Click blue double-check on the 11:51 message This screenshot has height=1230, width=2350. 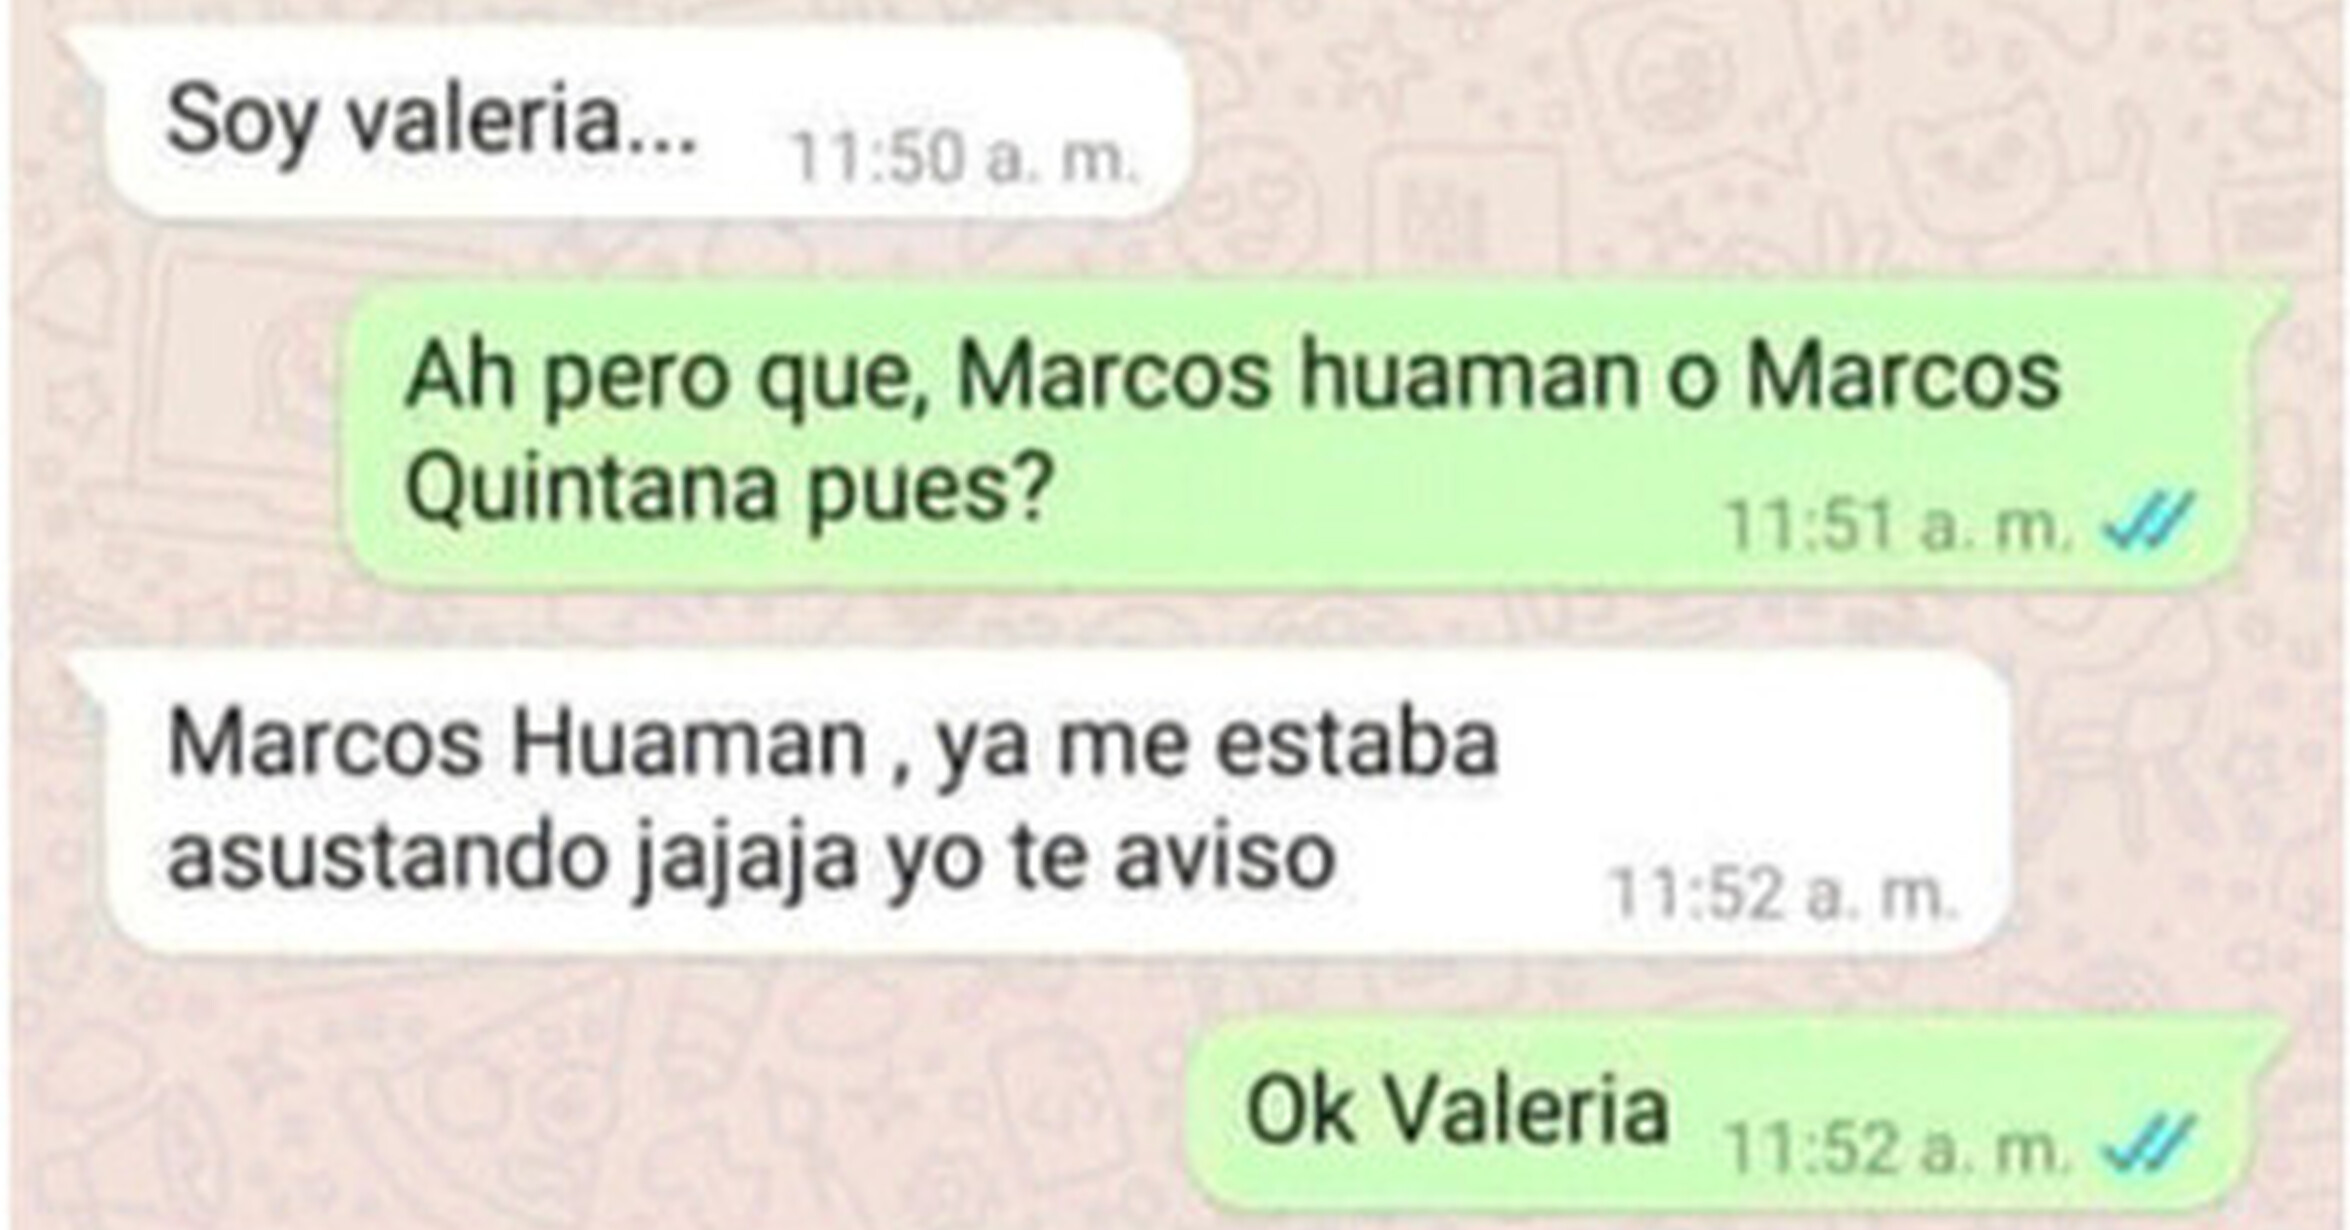point(2148,521)
